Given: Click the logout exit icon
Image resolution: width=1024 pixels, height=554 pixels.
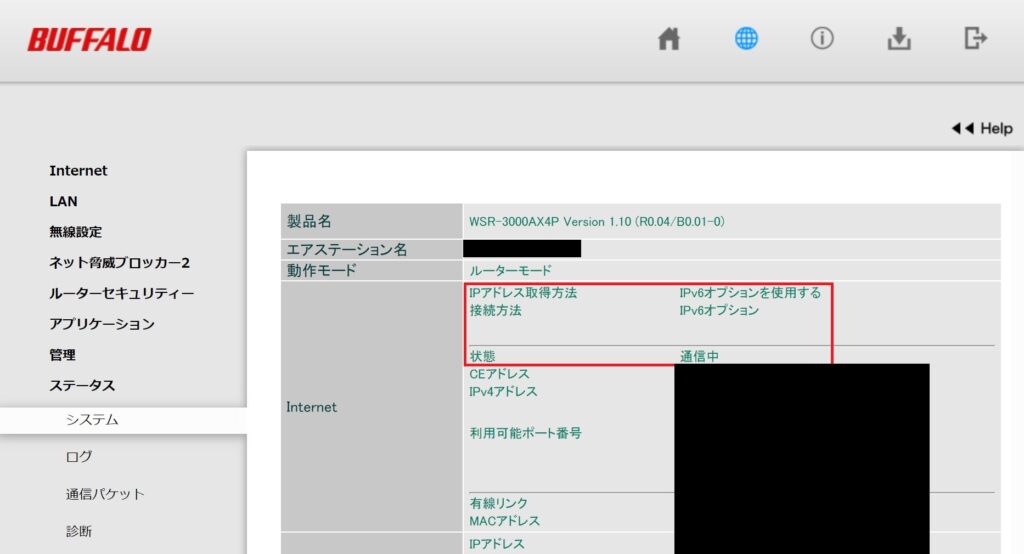Looking at the screenshot, I should pos(975,39).
